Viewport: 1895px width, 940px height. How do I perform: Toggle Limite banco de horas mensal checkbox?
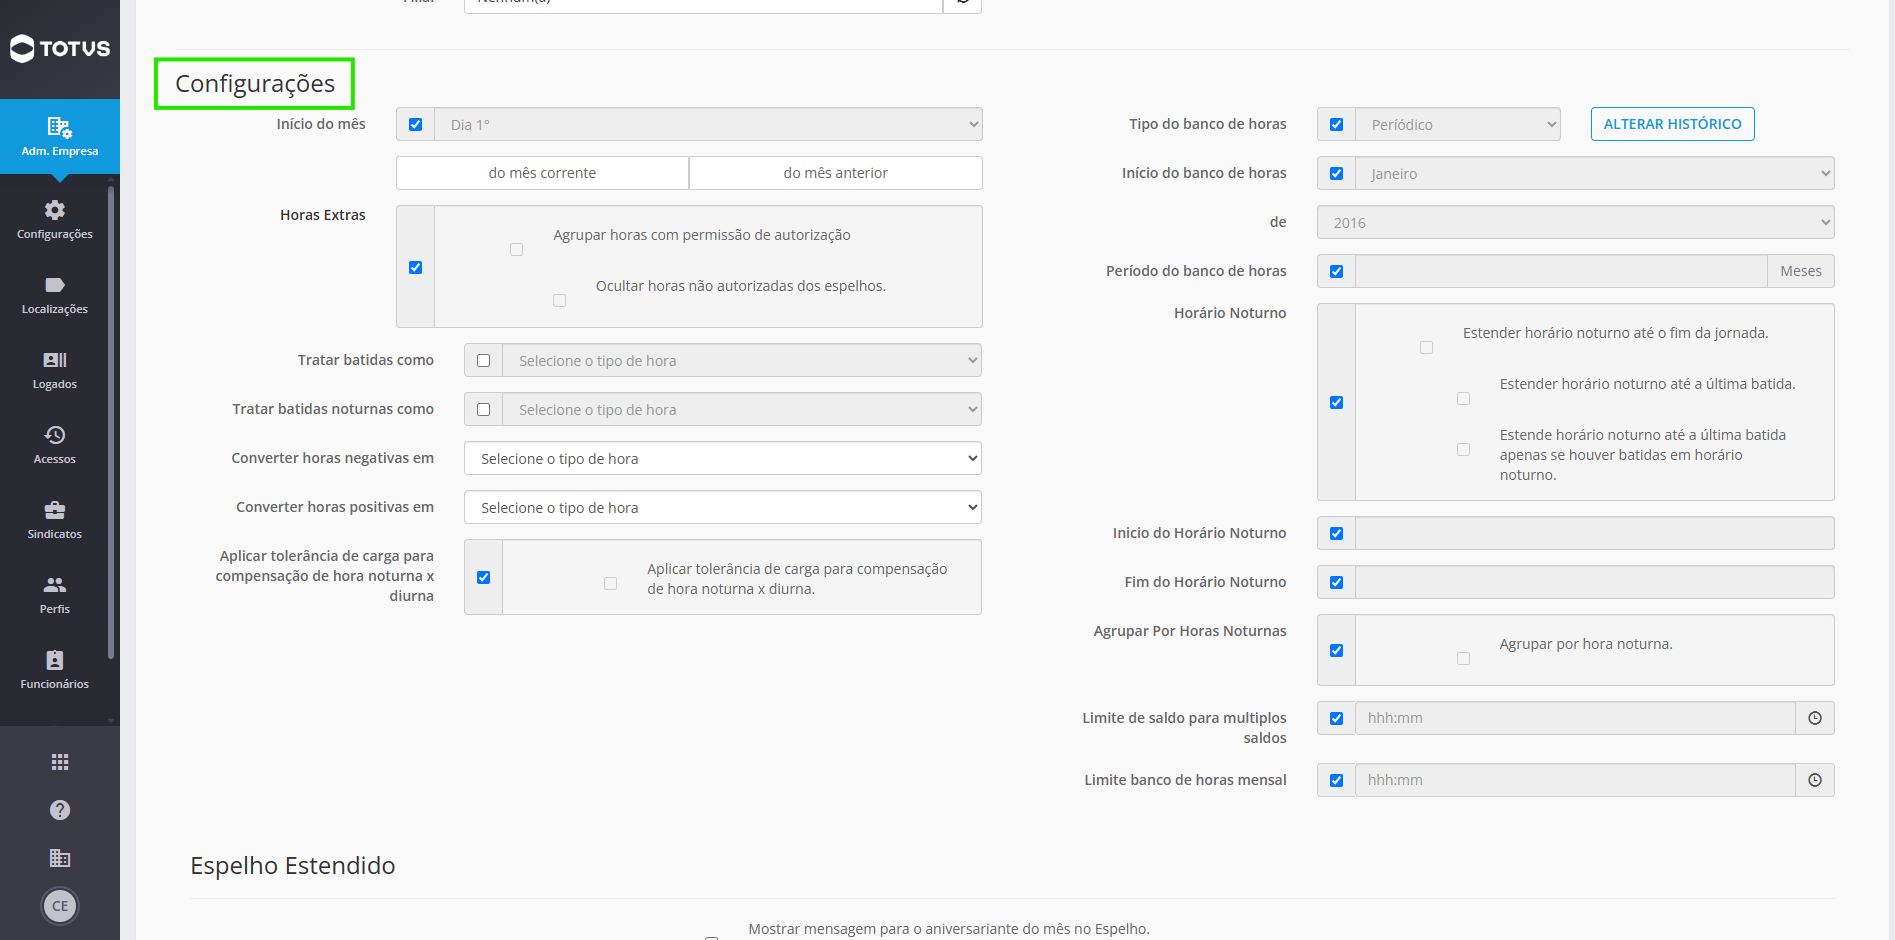click(x=1337, y=780)
